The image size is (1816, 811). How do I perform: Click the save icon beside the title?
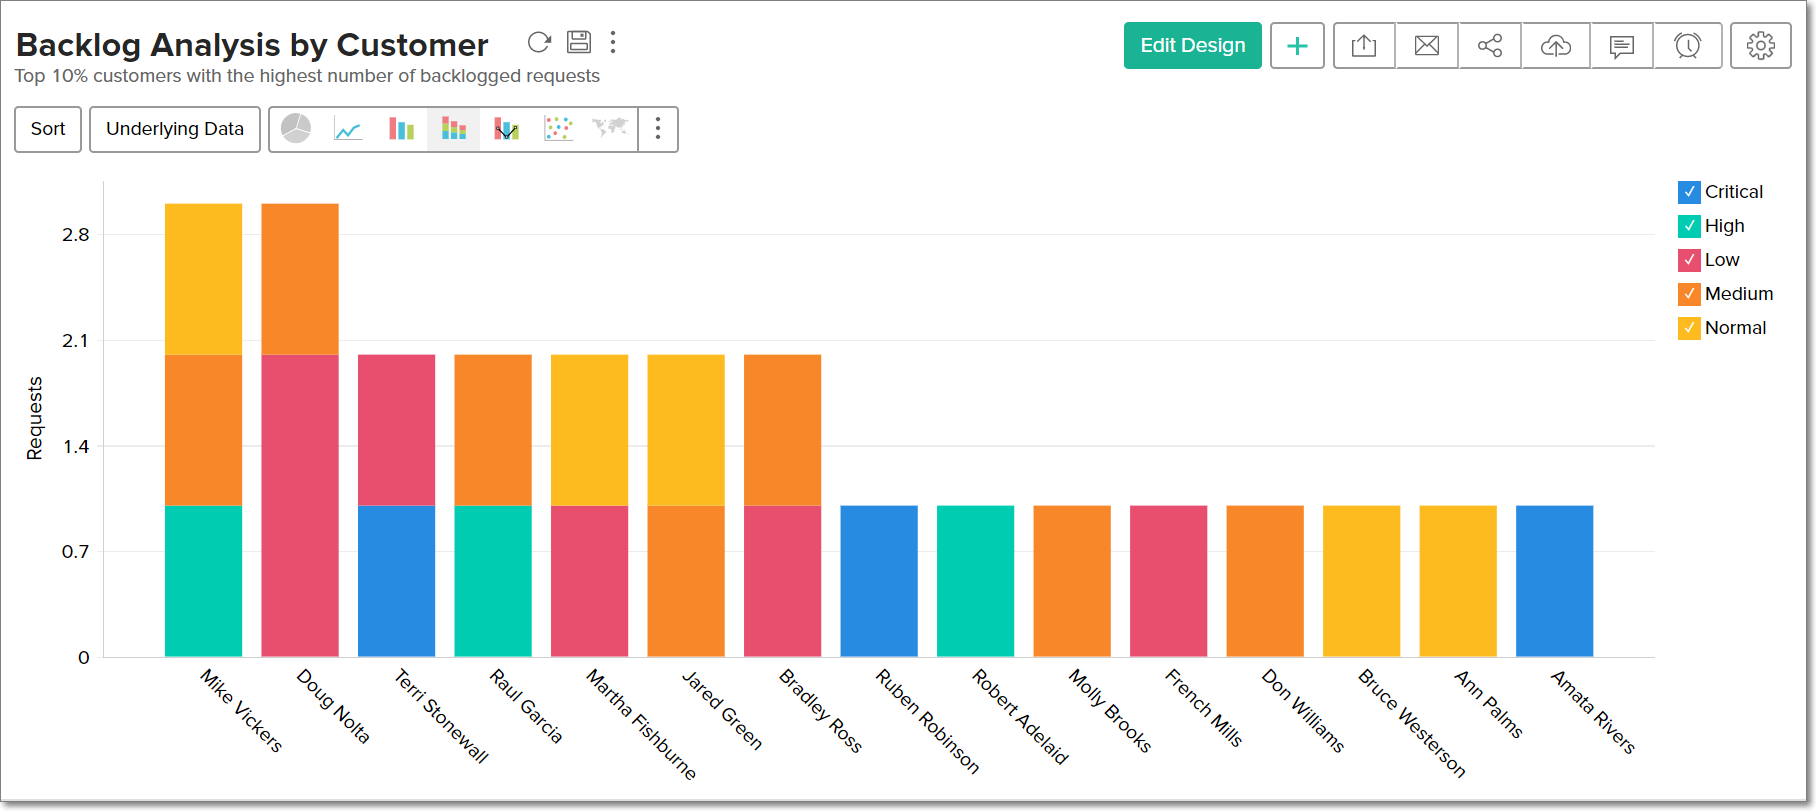pos(579,42)
